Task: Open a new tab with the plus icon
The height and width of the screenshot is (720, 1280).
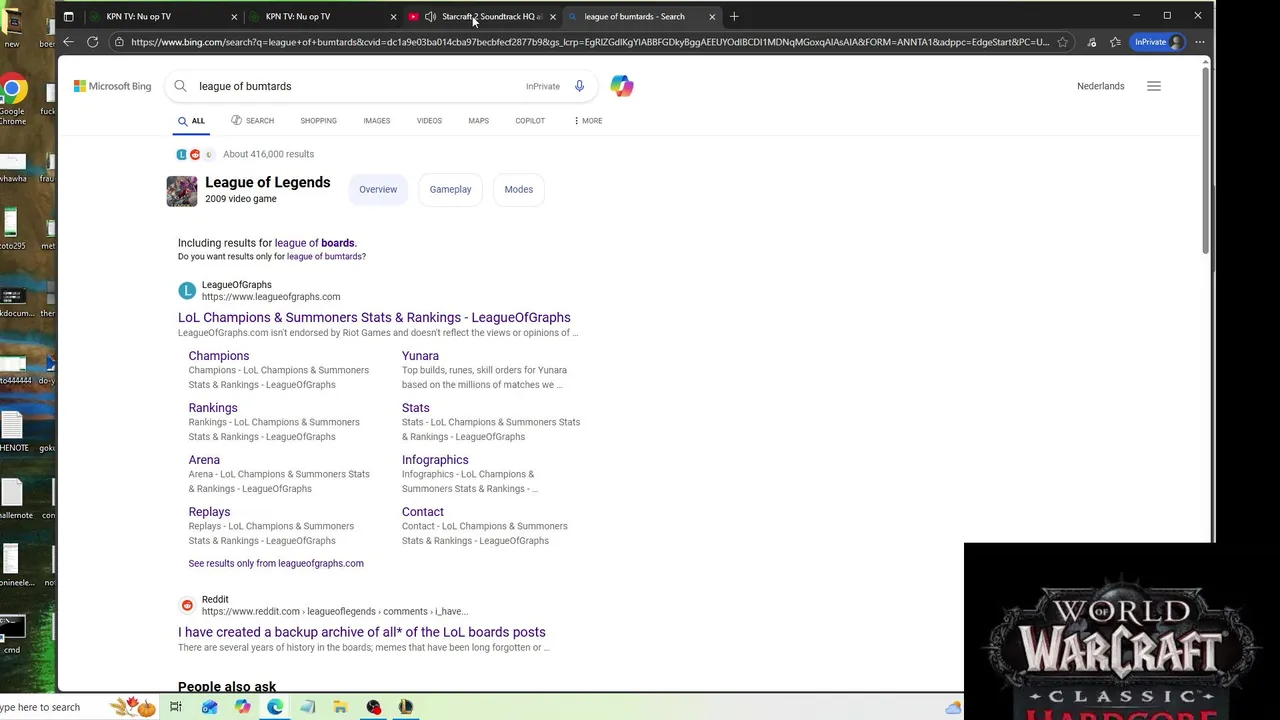Action: [734, 16]
